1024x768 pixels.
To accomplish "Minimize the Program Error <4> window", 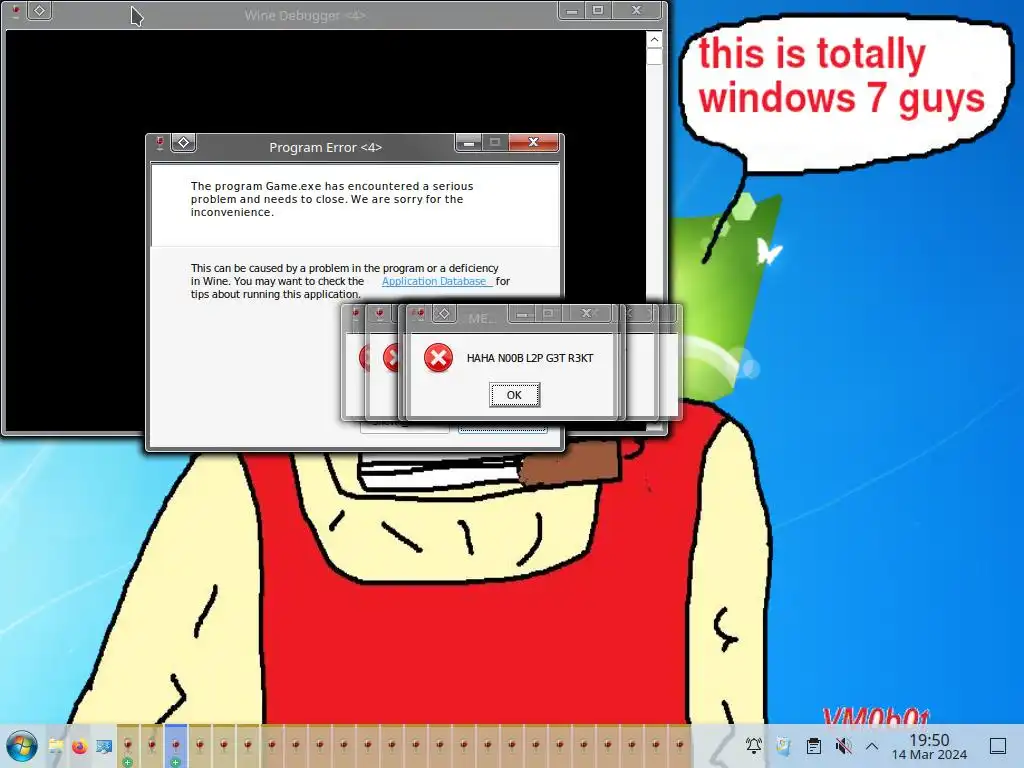I will point(468,142).
